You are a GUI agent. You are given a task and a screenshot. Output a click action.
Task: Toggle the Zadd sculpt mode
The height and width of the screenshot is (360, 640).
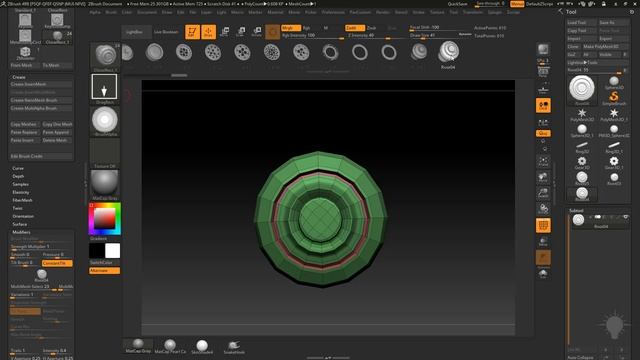[355, 28]
